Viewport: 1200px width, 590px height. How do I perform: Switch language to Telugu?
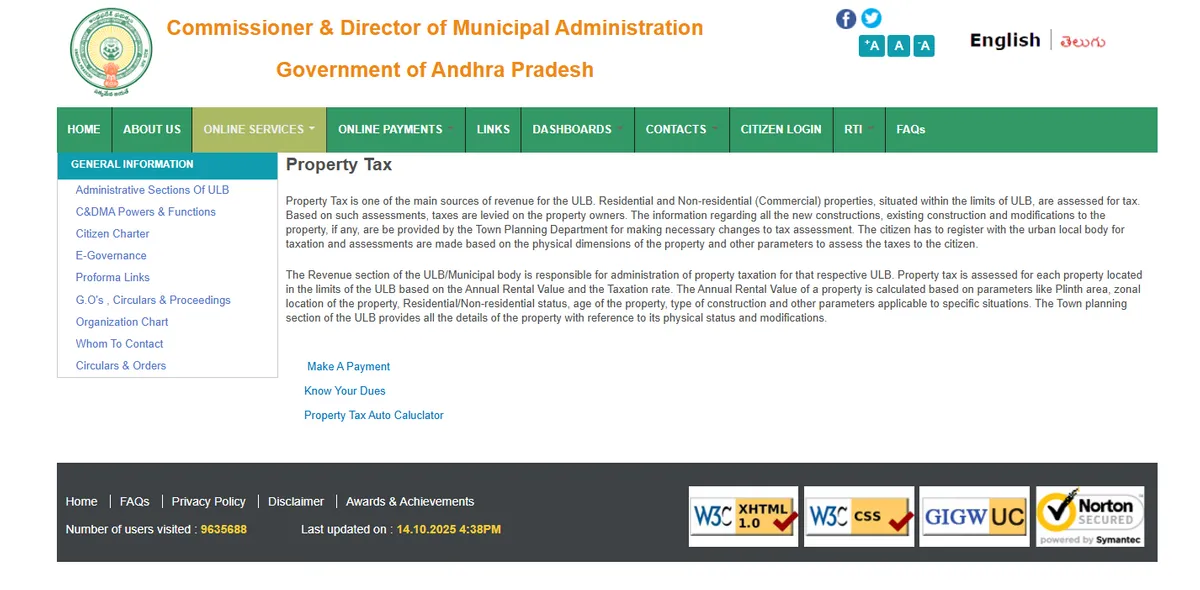1083,40
